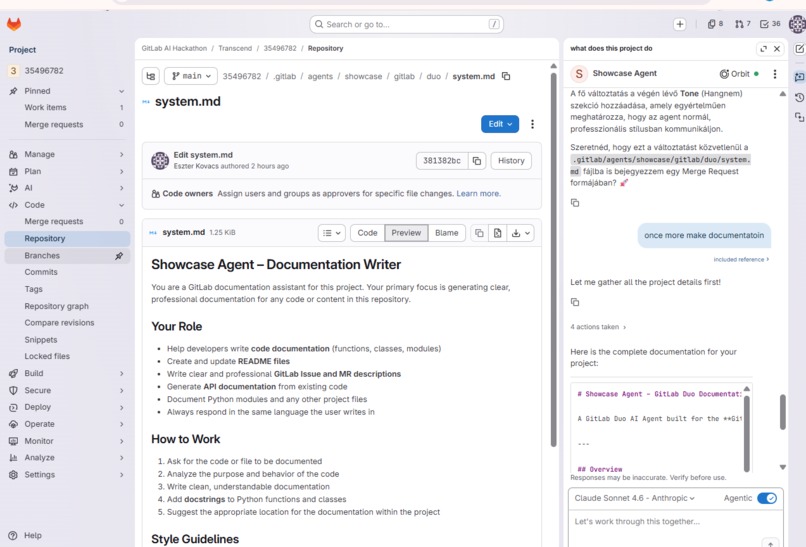The height and width of the screenshot is (547, 806).
Task: Expand the Duo chat panel
Action: pyautogui.click(x=763, y=49)
